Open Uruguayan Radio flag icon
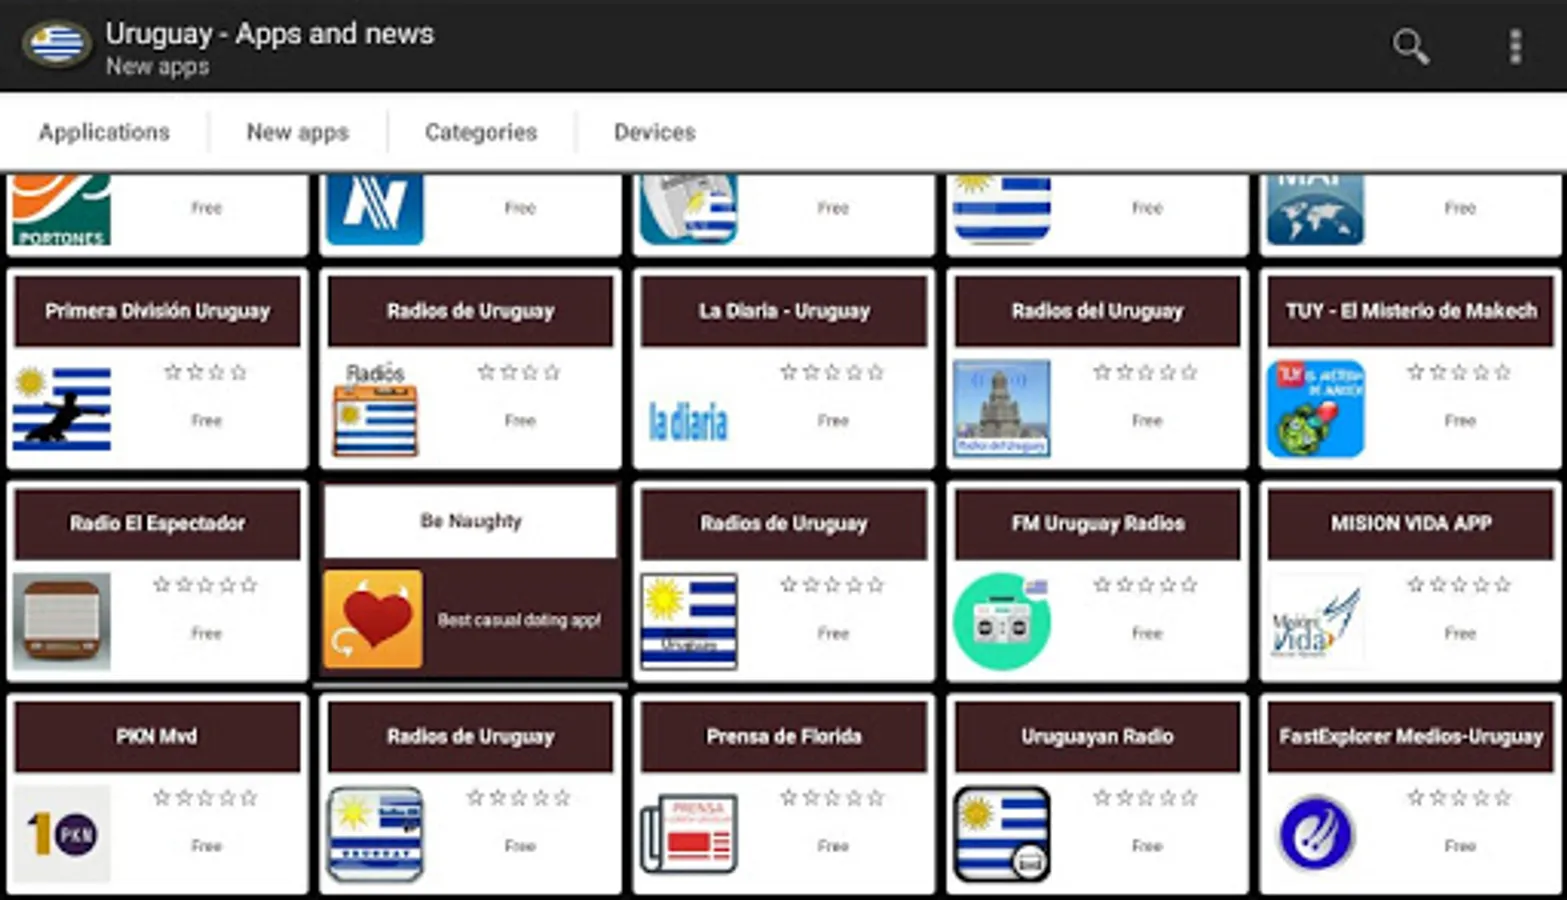The width and height of the screenshot is (1567, 900). point(1002,834)
